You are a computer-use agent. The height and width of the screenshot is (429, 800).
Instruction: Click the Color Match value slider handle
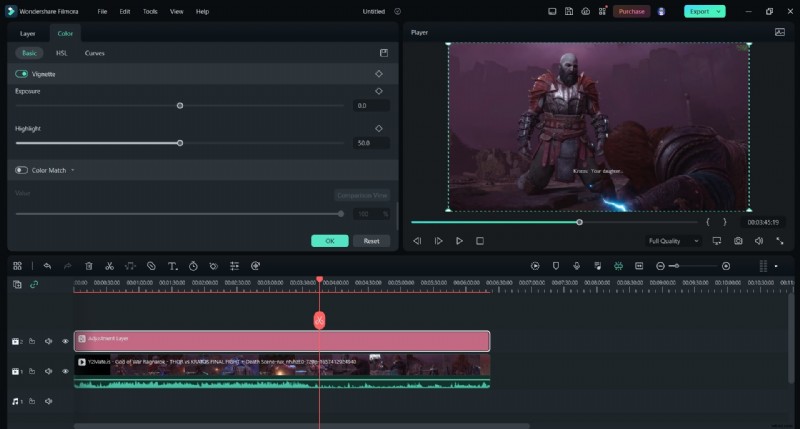(341, 214)
